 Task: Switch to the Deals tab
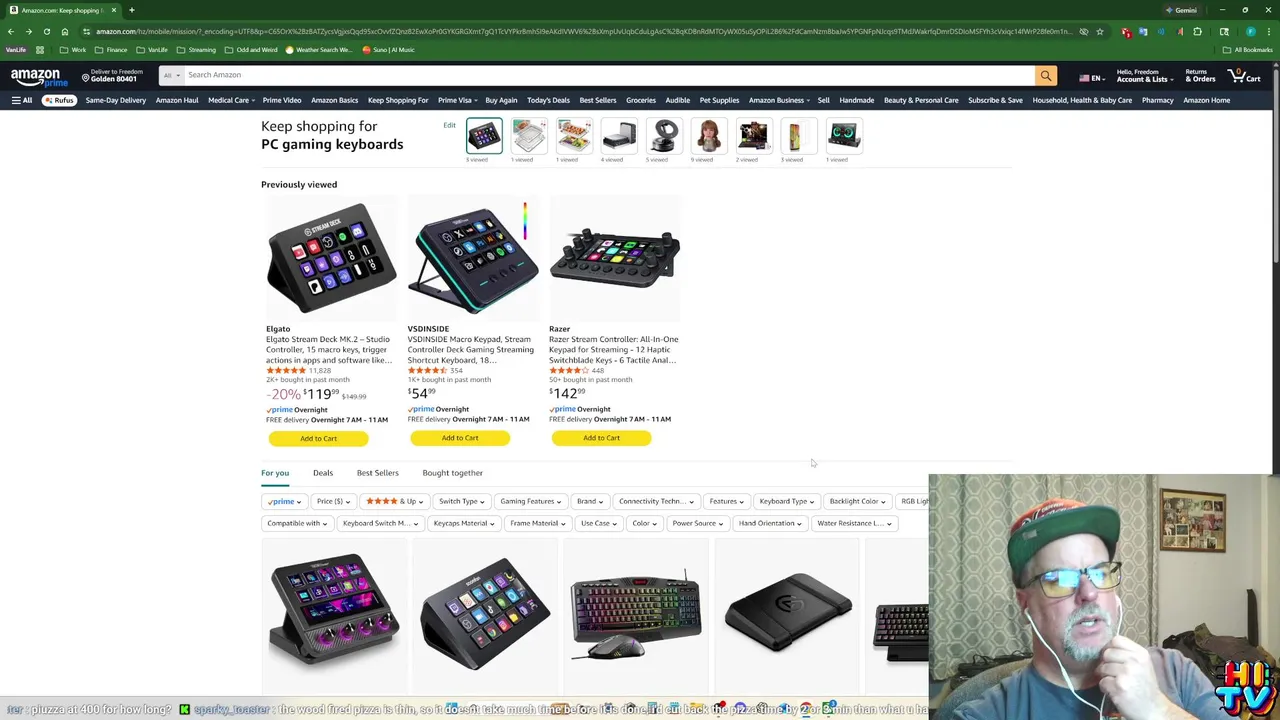point(322,473)
